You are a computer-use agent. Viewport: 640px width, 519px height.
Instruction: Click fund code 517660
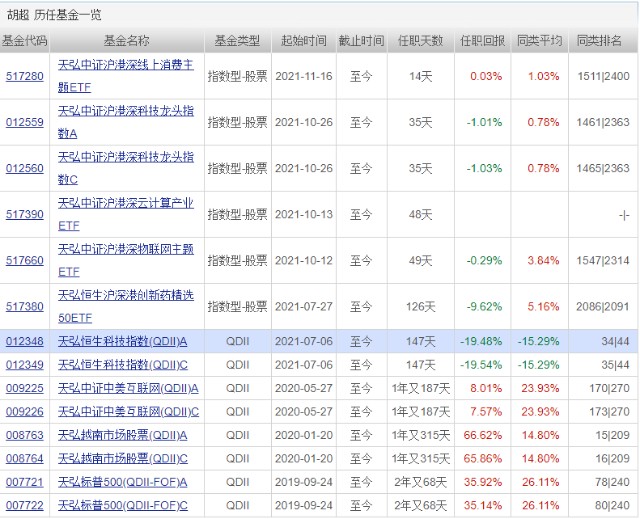(24, 261)
